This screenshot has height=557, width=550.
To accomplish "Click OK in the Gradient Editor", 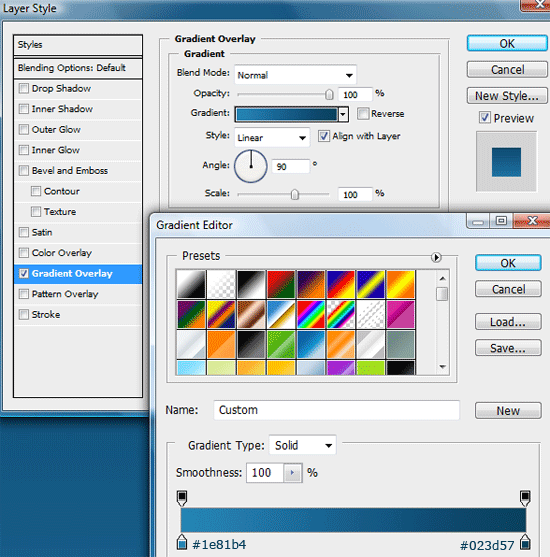I will click(x=508, y=263).
